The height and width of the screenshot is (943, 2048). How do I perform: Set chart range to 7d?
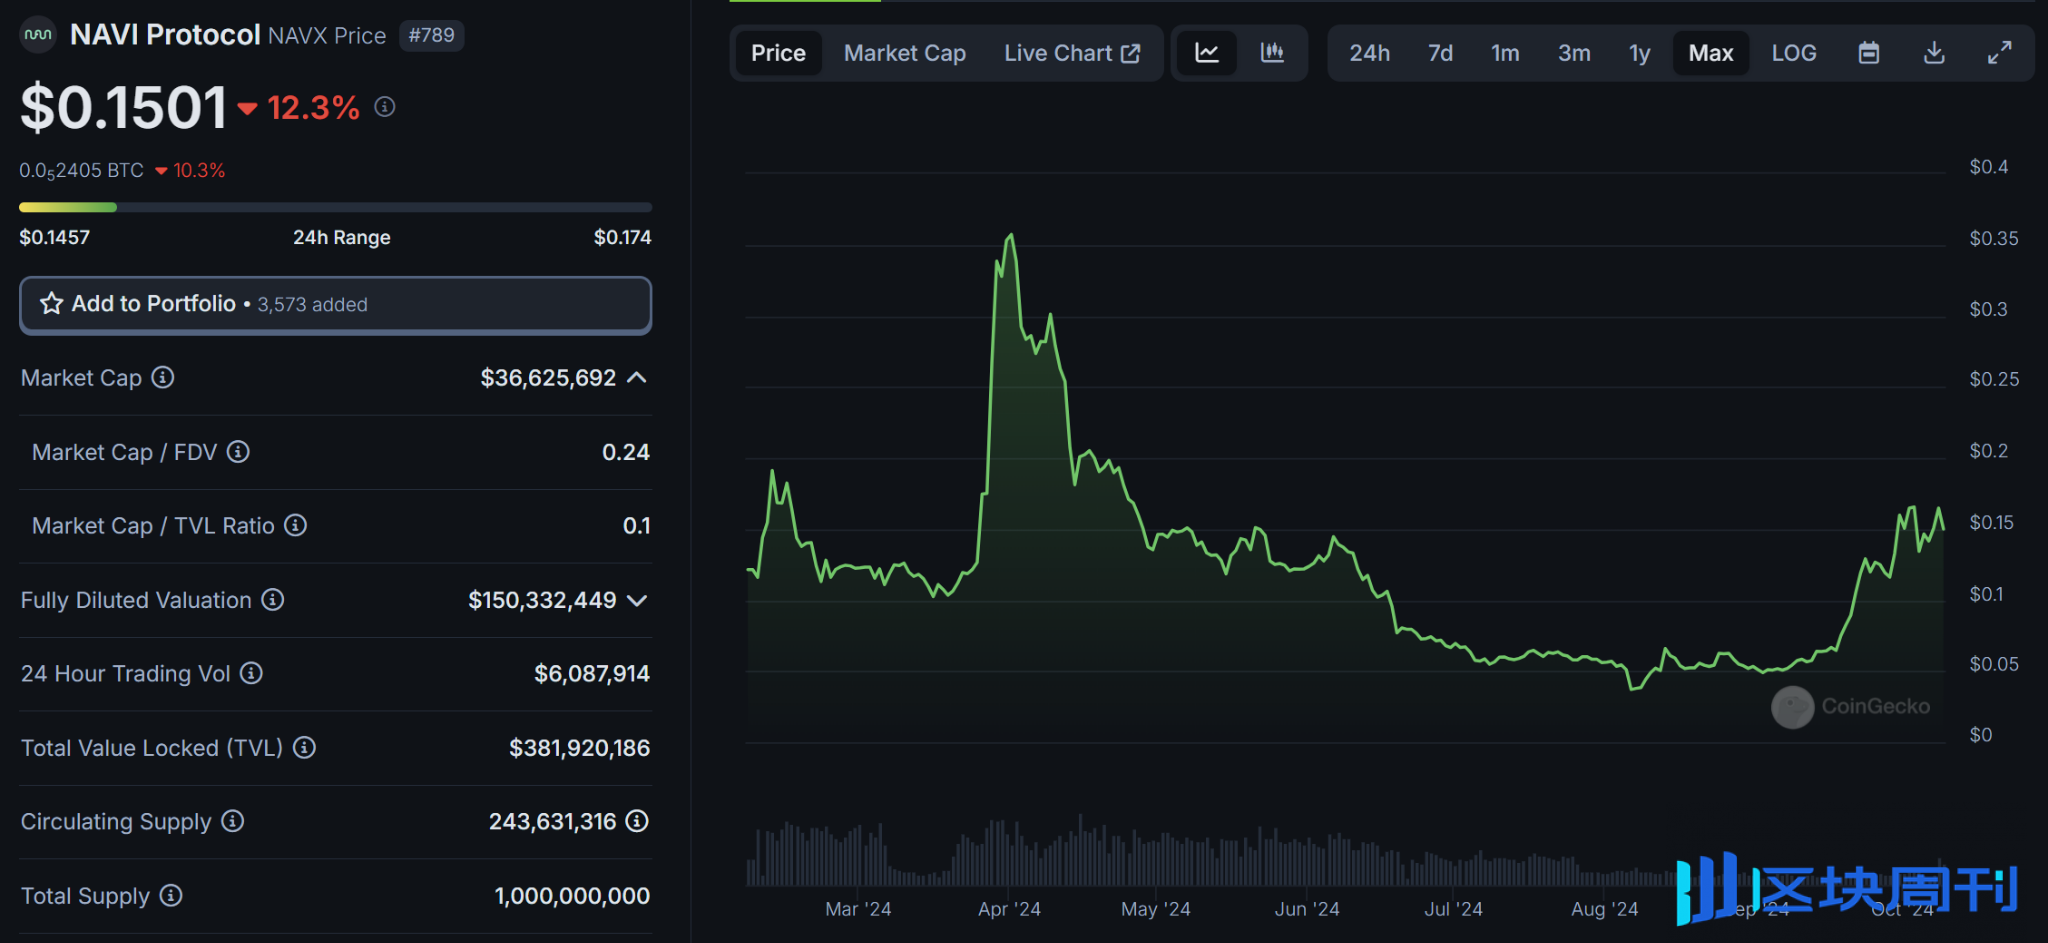[1440, 53]
